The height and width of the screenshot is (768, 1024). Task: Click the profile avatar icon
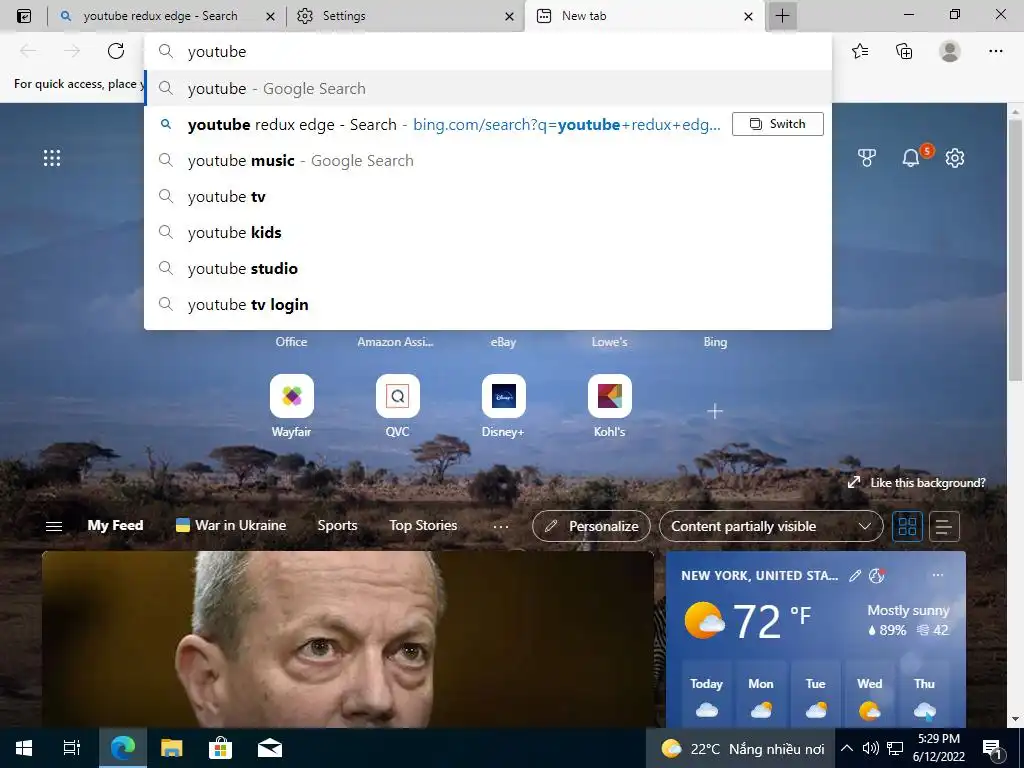950,51
